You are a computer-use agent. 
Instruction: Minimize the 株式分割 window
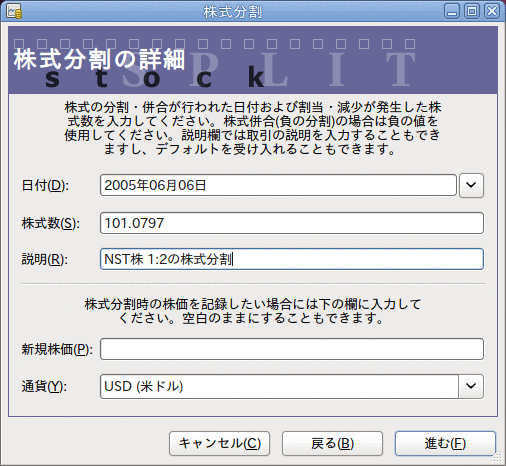click(x=452, y=11)
